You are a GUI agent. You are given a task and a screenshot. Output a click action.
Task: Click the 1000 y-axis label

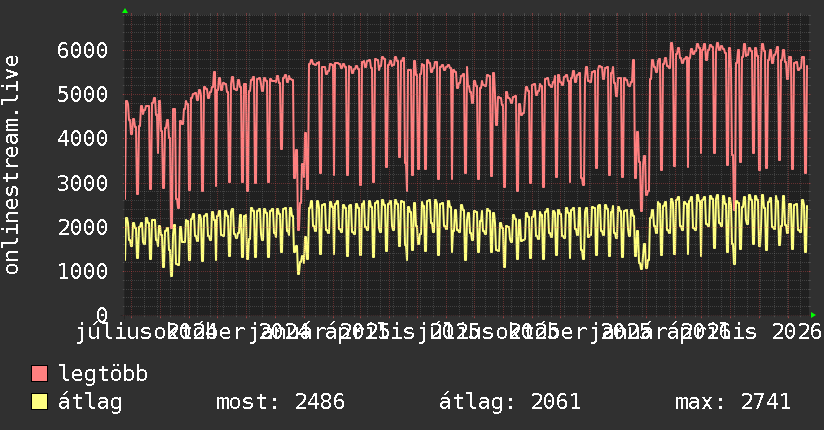[83, 271]
